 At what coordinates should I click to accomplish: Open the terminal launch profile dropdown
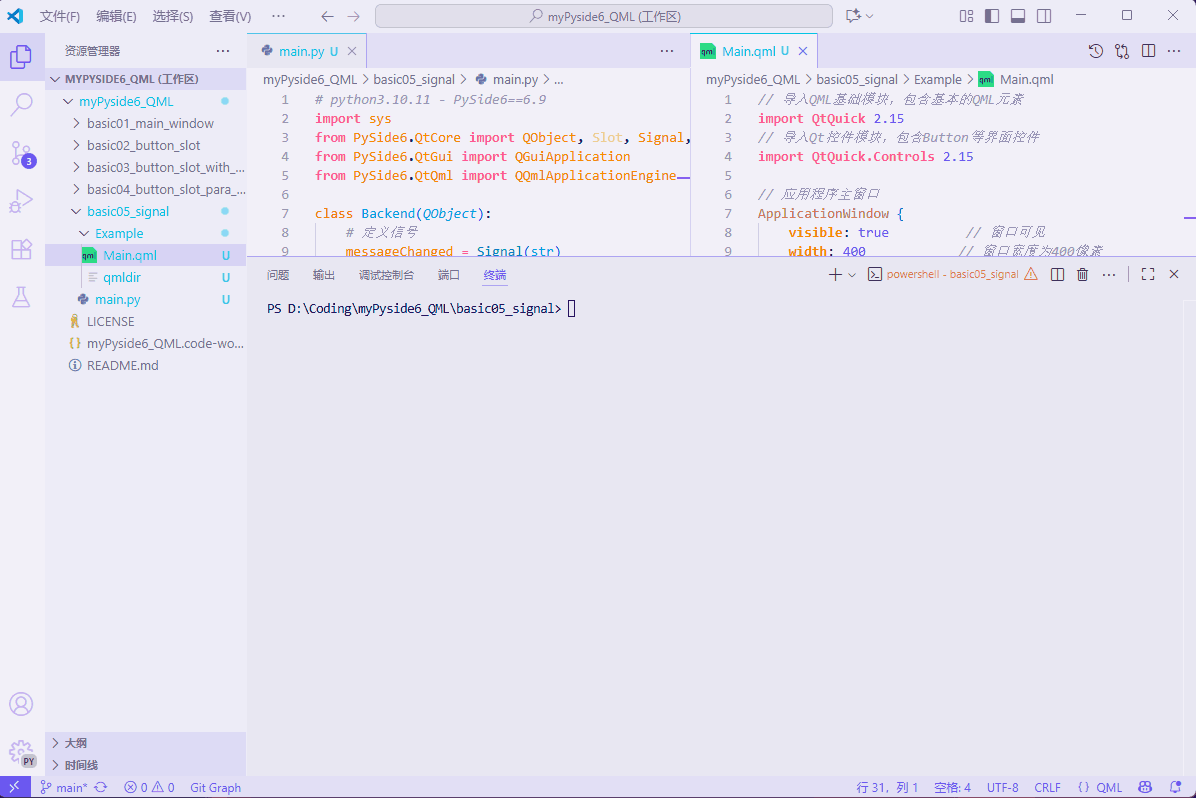[x=852, y=275]
